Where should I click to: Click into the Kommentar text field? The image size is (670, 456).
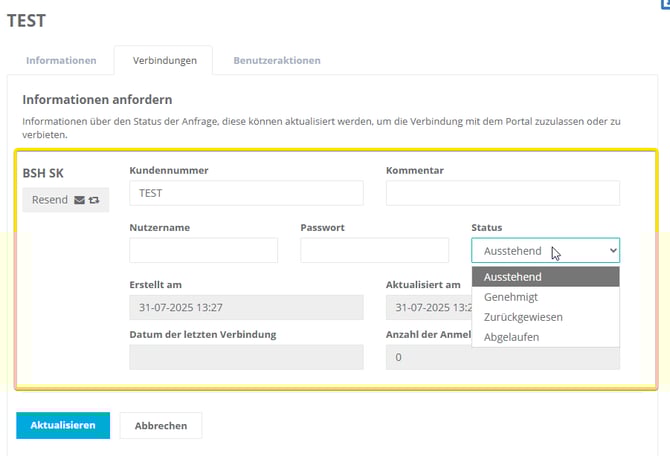tap(502, 193)
